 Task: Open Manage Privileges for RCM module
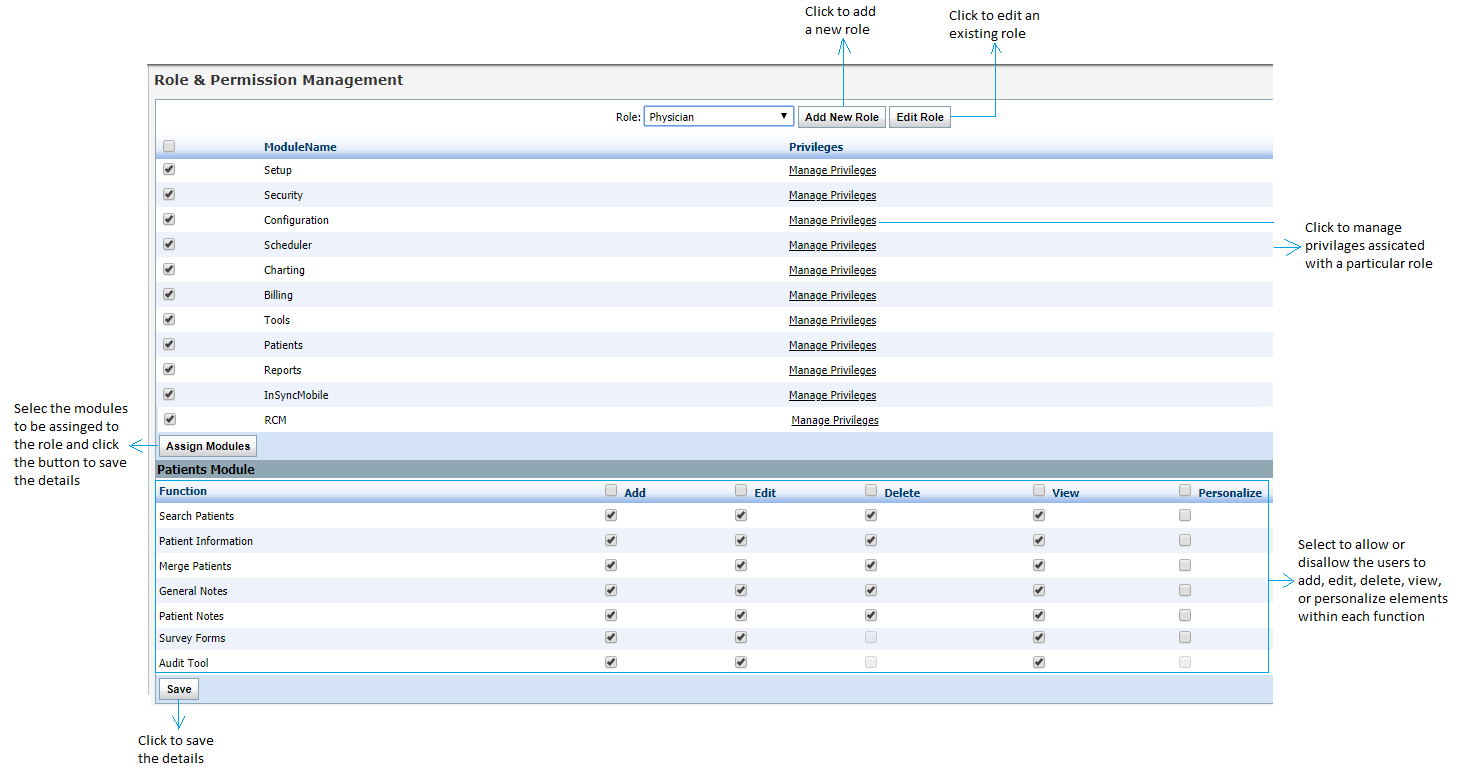click(x=834, y=420)
